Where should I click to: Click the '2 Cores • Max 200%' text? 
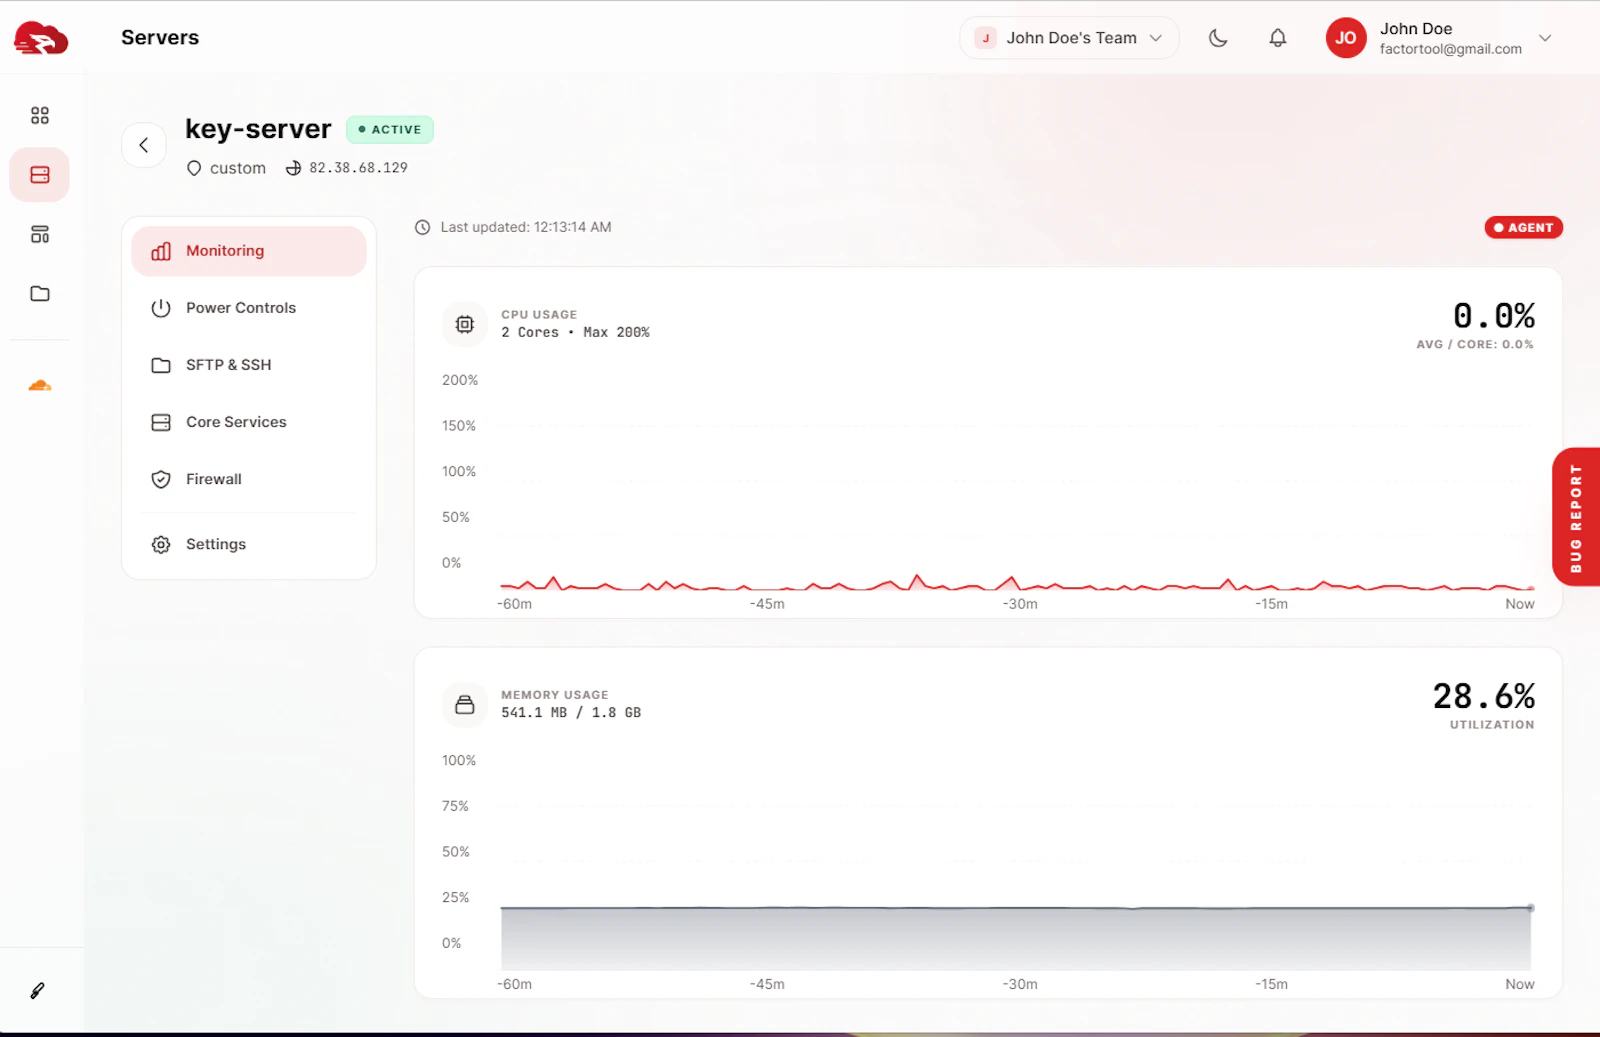pyautogui.click(x=575, y=333)
